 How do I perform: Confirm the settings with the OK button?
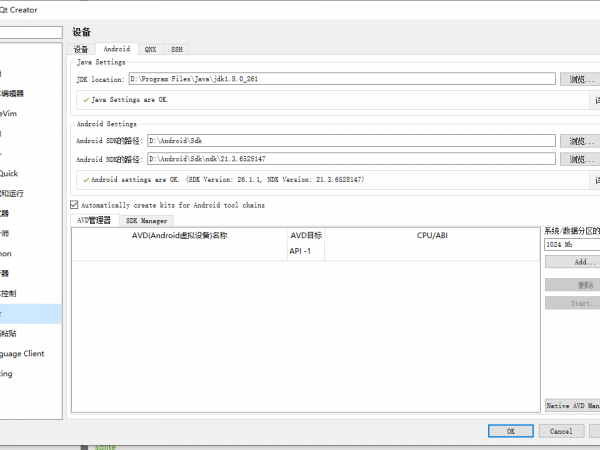coord(510,431)
